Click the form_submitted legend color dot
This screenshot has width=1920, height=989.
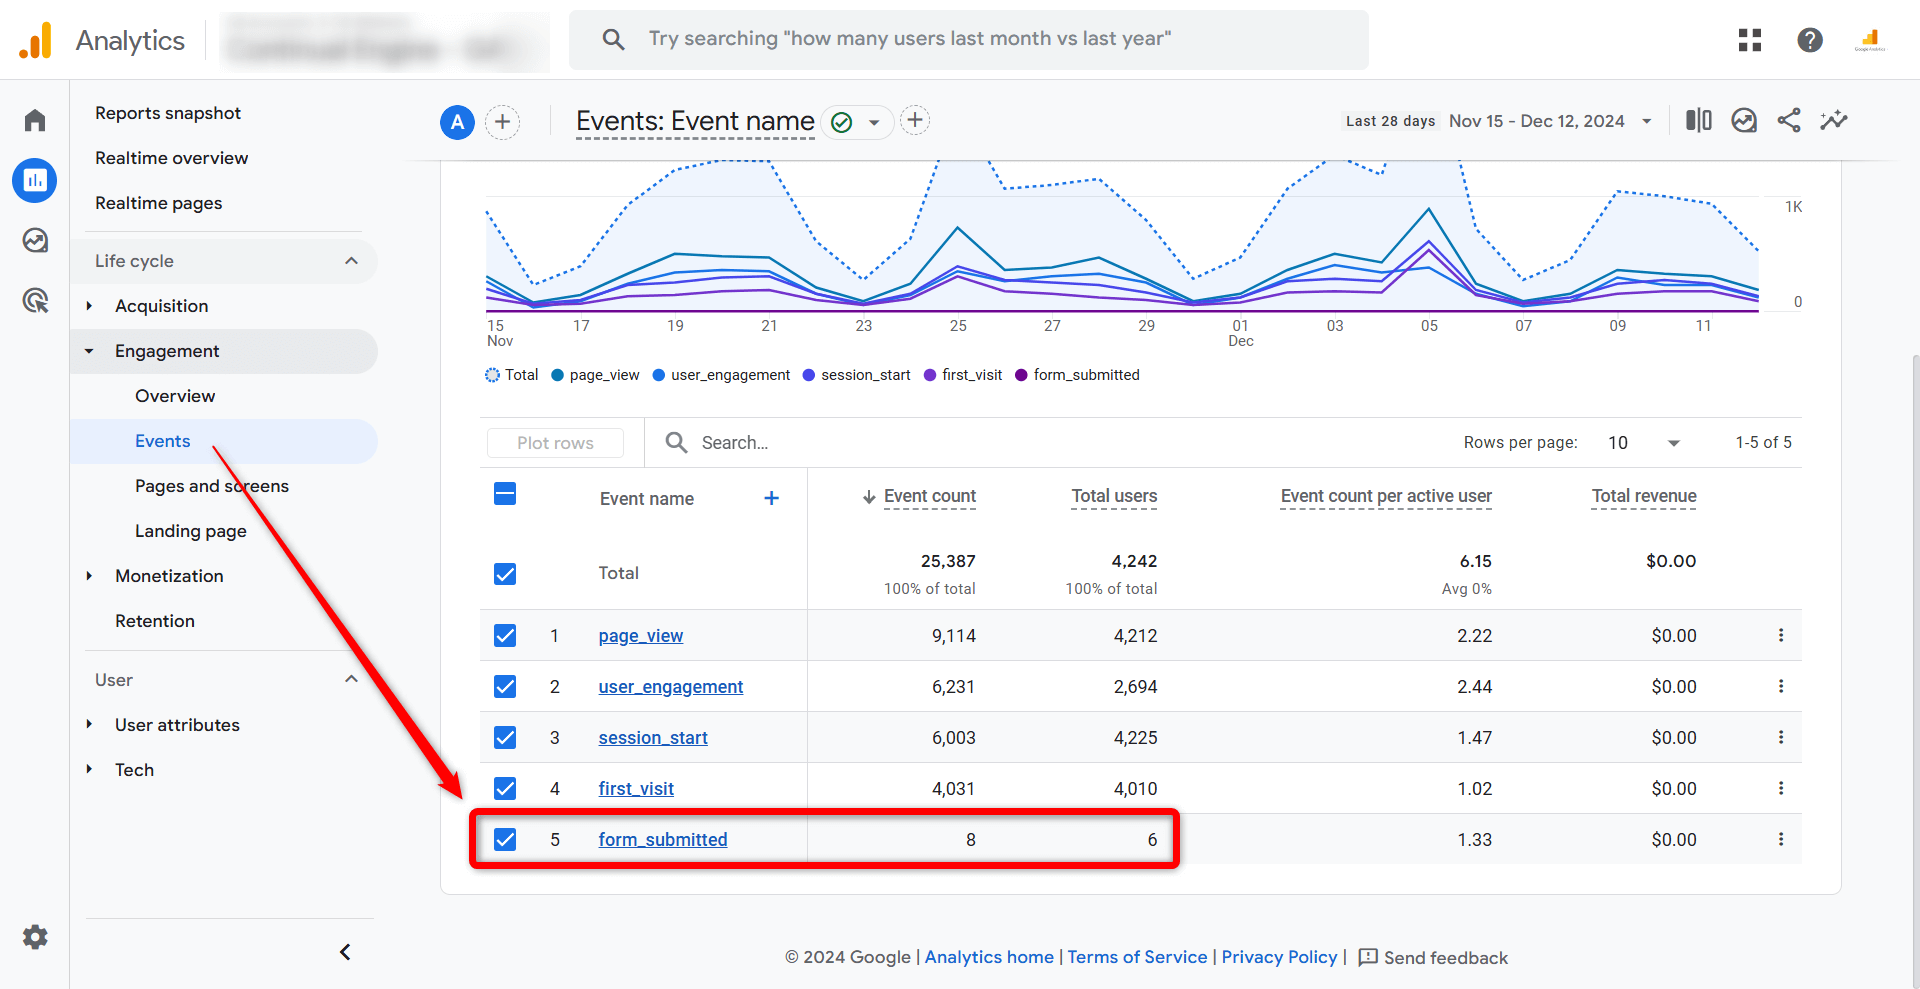(x=1021, y=375)
